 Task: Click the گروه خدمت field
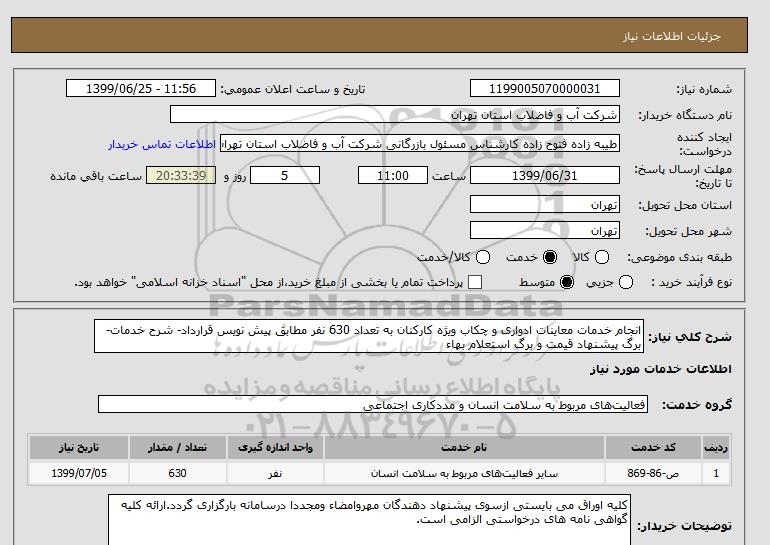tap(373, 405)
